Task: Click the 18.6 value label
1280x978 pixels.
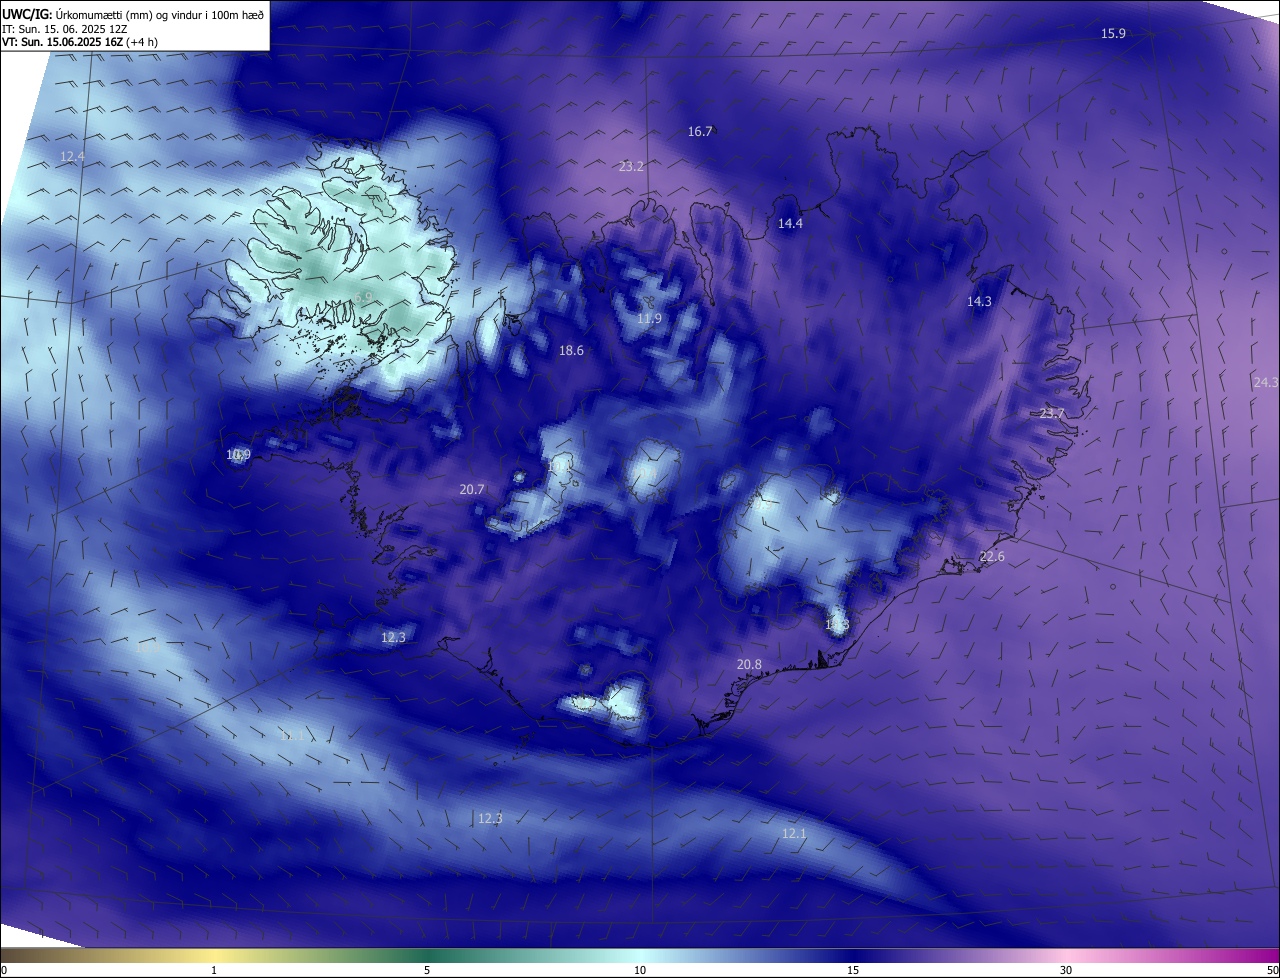Action: 571,351
